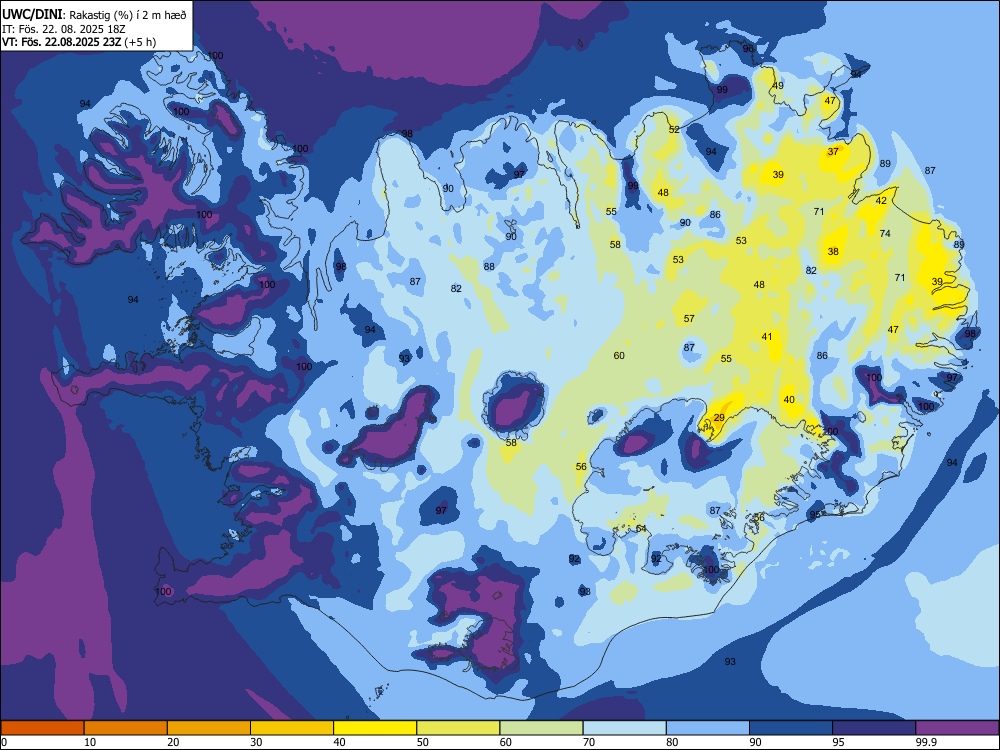The height and width of the screenshot is (750, 1000).
Task: Click the 50 legend tick label
Action: [422, 742]
